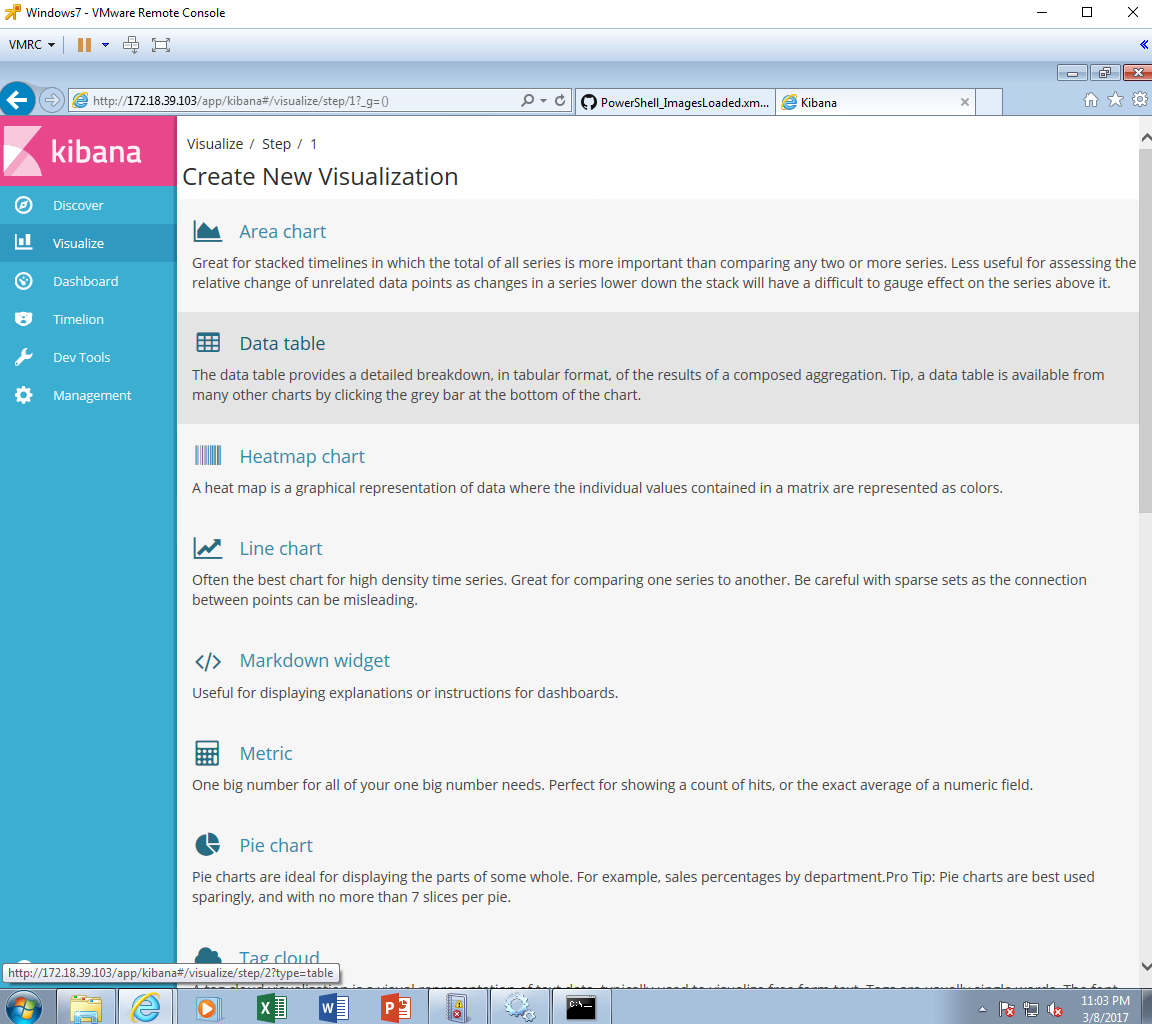
Task: Open Excel from the taskbar
Action: click(x=272, y=1007)
